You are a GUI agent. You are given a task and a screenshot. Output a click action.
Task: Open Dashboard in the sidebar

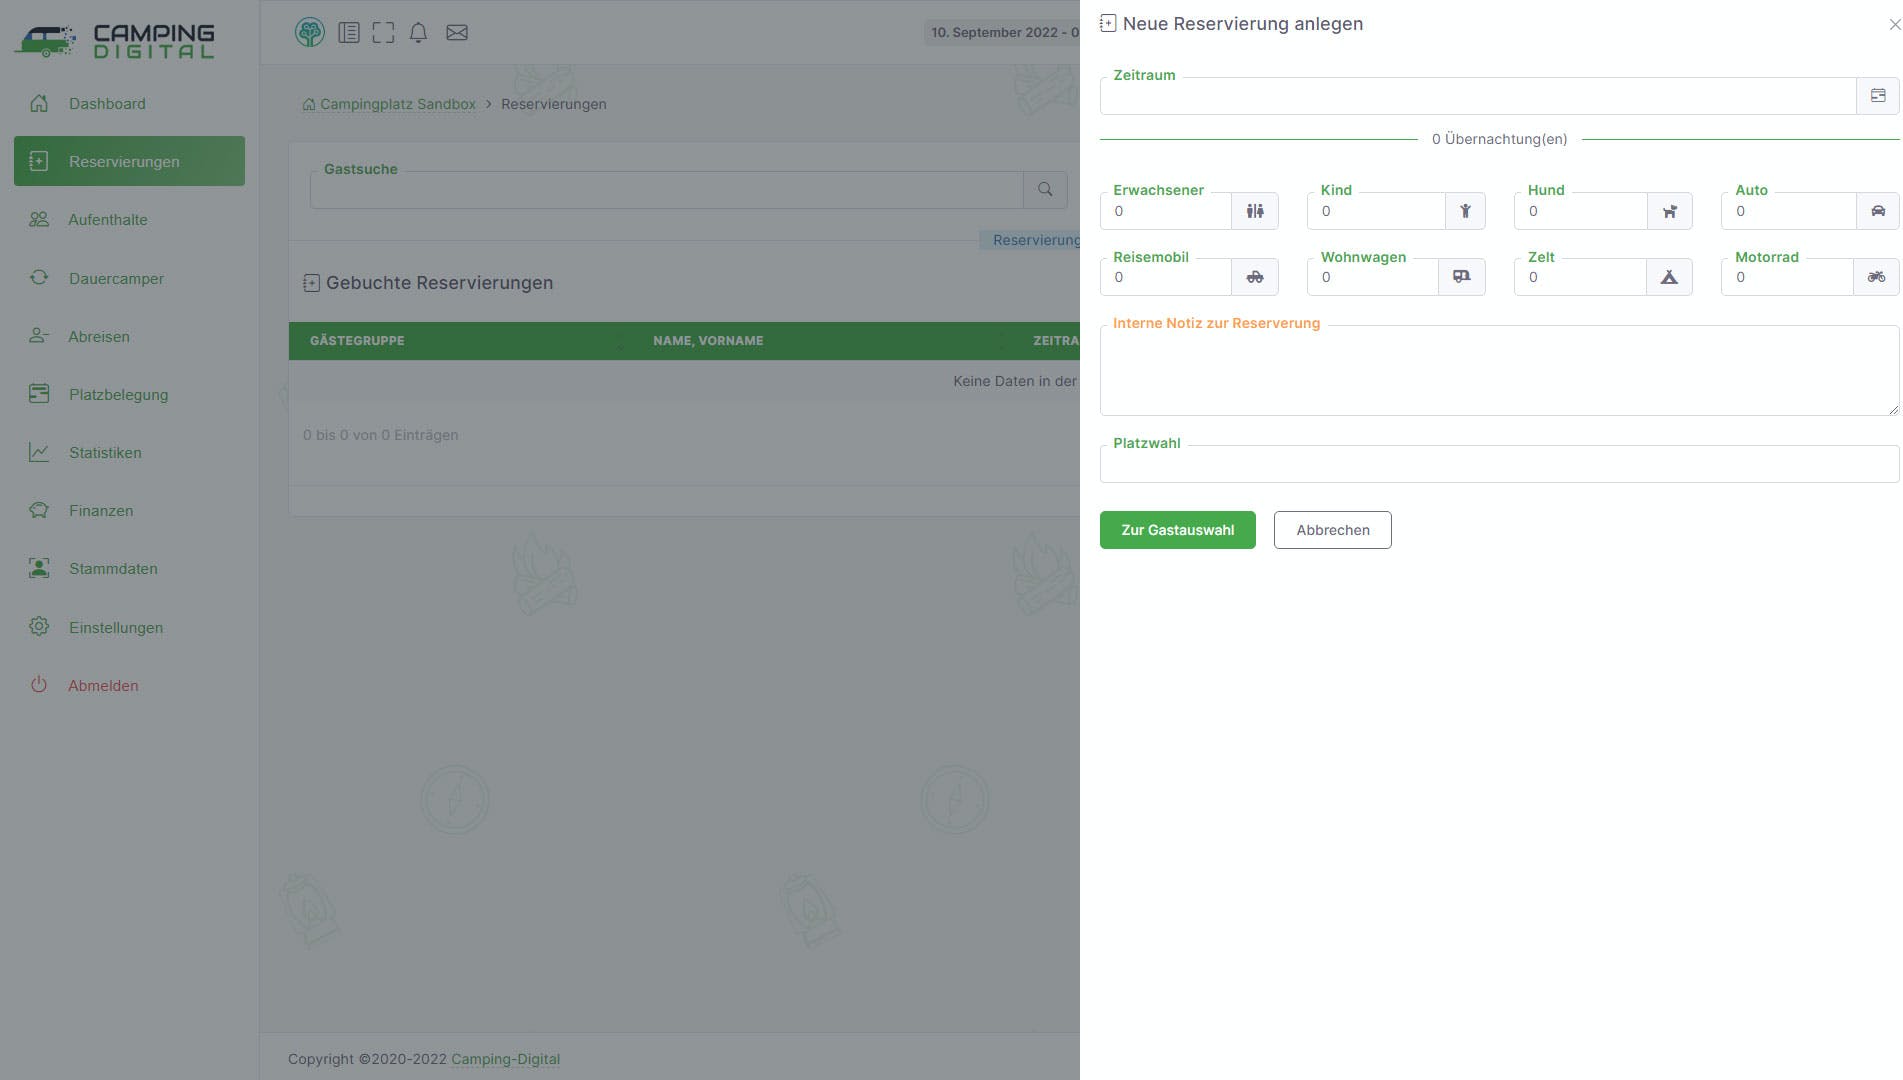[129, 104]
